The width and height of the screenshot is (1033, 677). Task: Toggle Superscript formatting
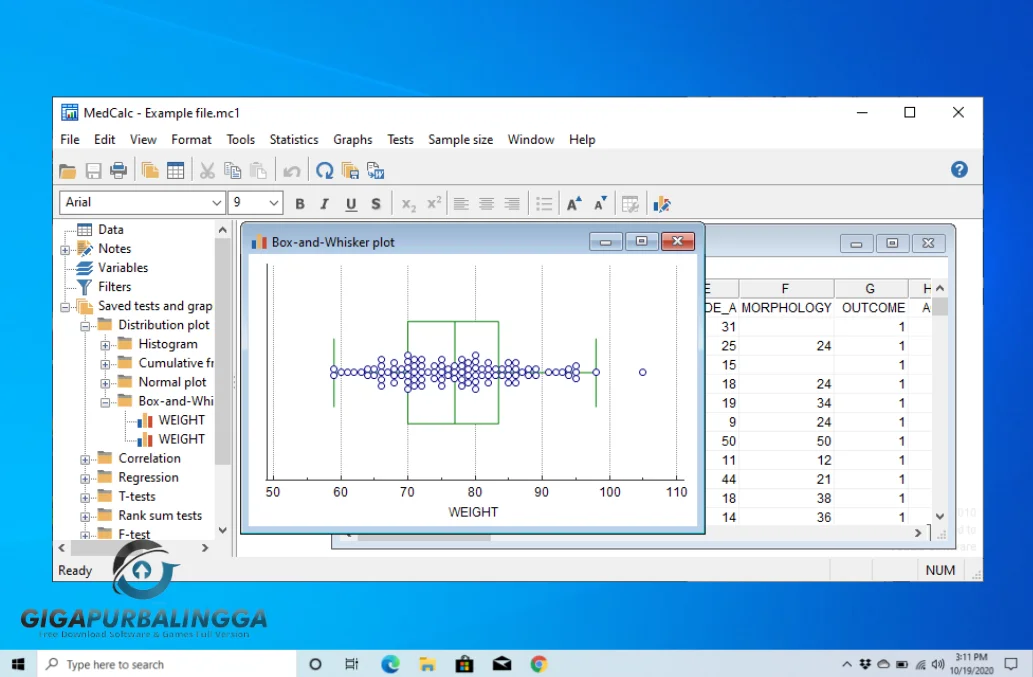(433, 203)
